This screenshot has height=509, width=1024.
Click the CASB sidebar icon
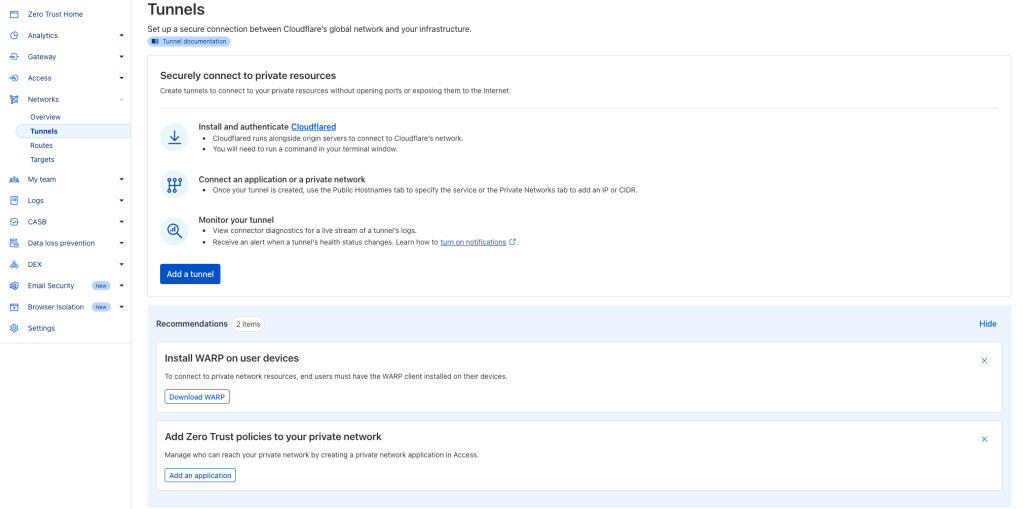click(x=14, y=222)
